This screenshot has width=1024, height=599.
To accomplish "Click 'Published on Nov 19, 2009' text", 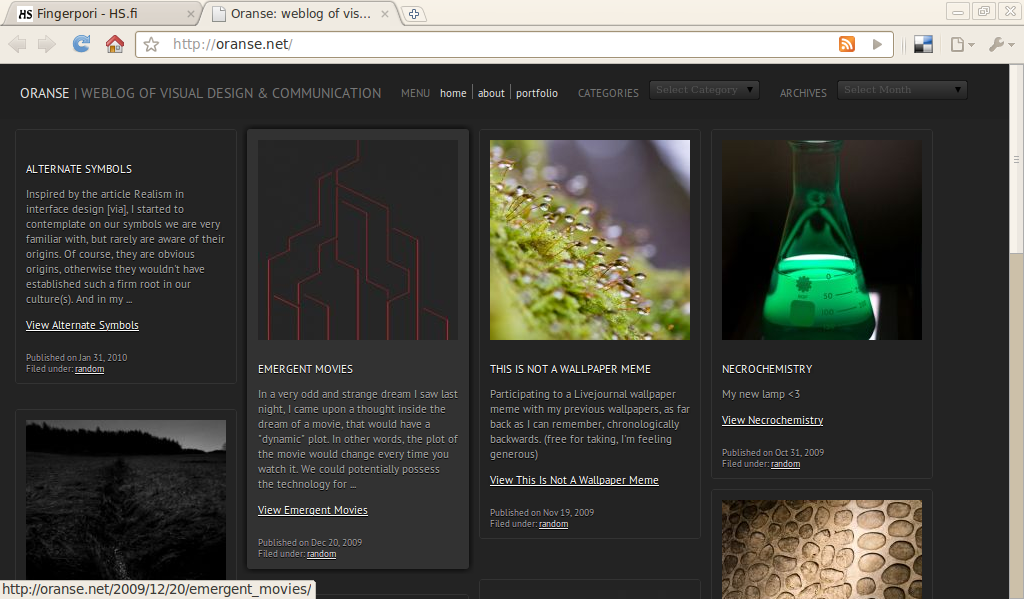I will pos(542,512).
